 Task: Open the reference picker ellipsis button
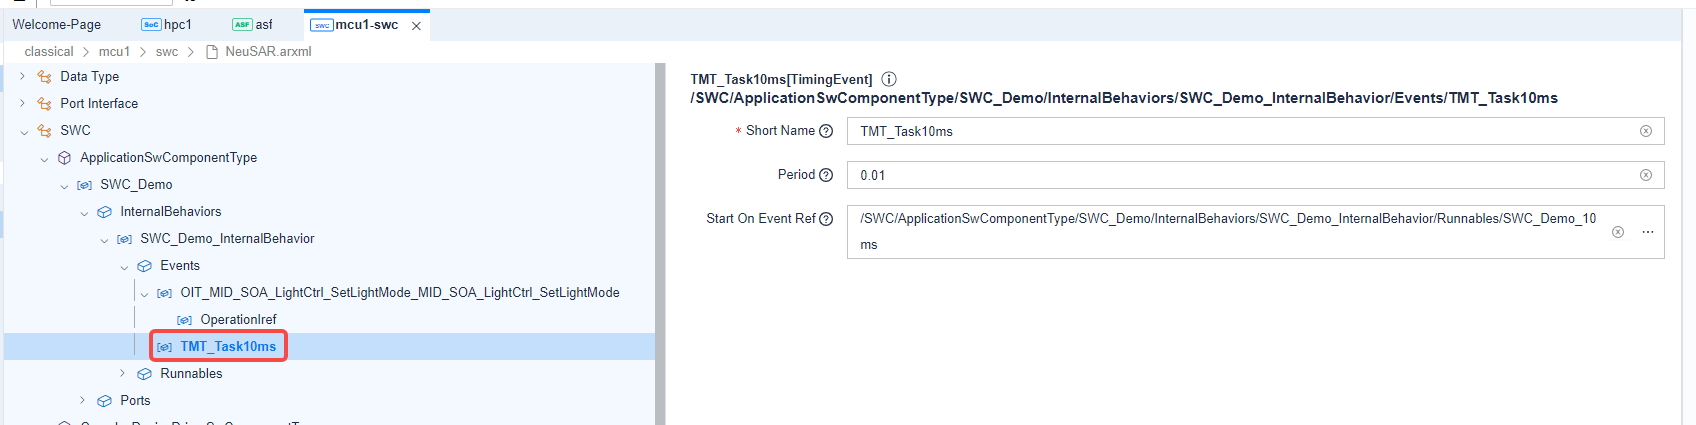pyautogui.click(x=1648, y=232)
